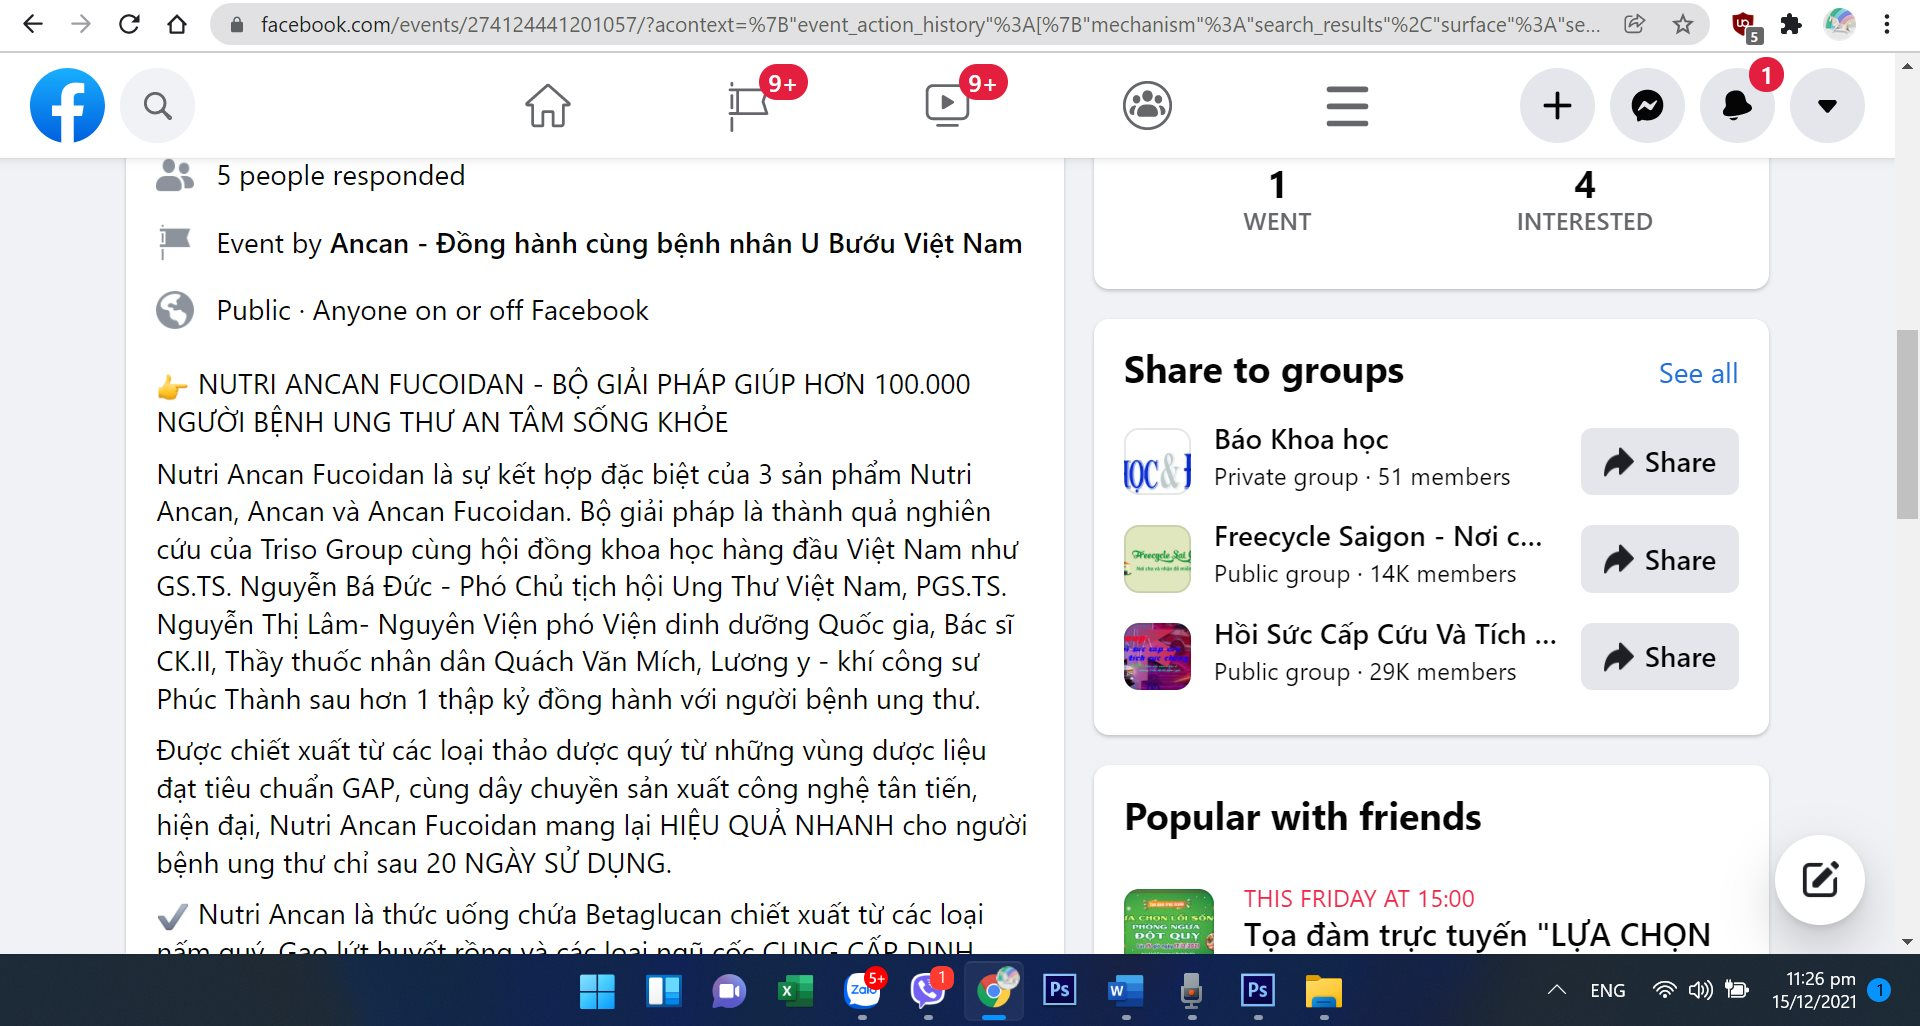Share this page icon in address bar
This screenshot has height=1026, width=1920.
click(1635, 24)
